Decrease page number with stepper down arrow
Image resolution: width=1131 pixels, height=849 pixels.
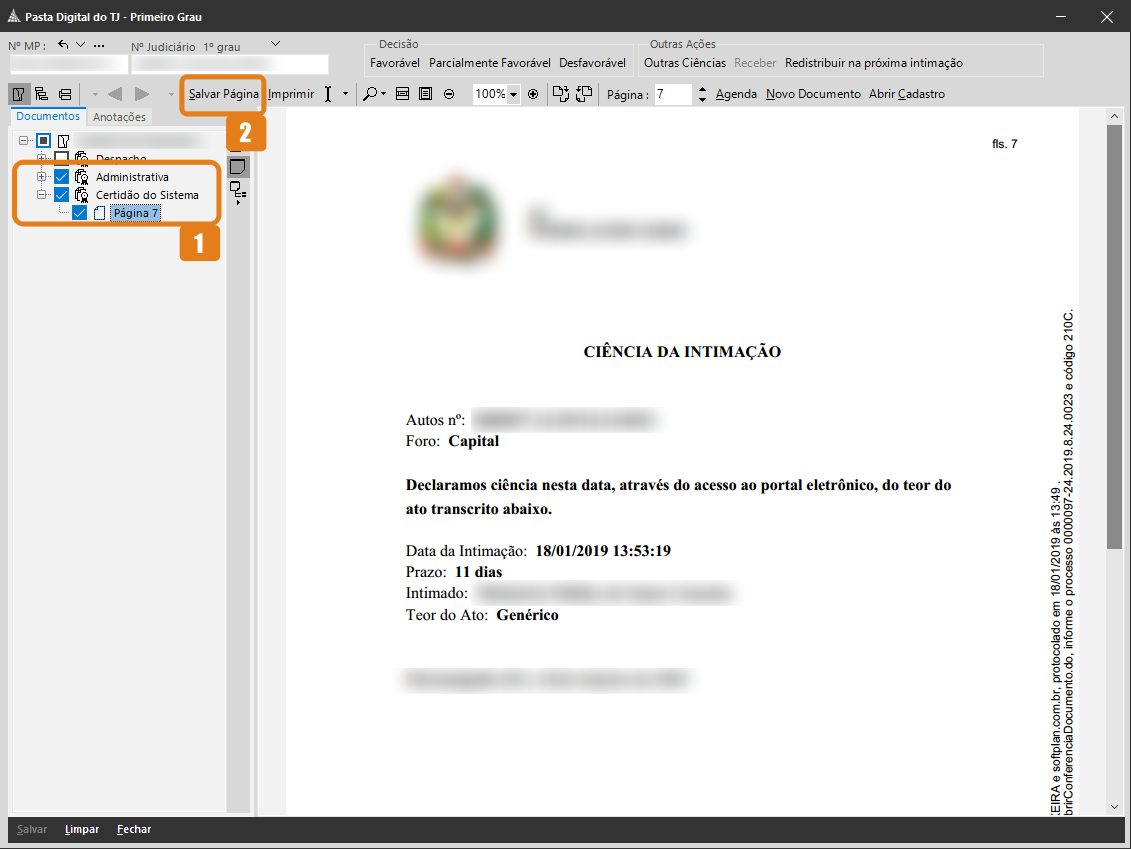(703, 100)
